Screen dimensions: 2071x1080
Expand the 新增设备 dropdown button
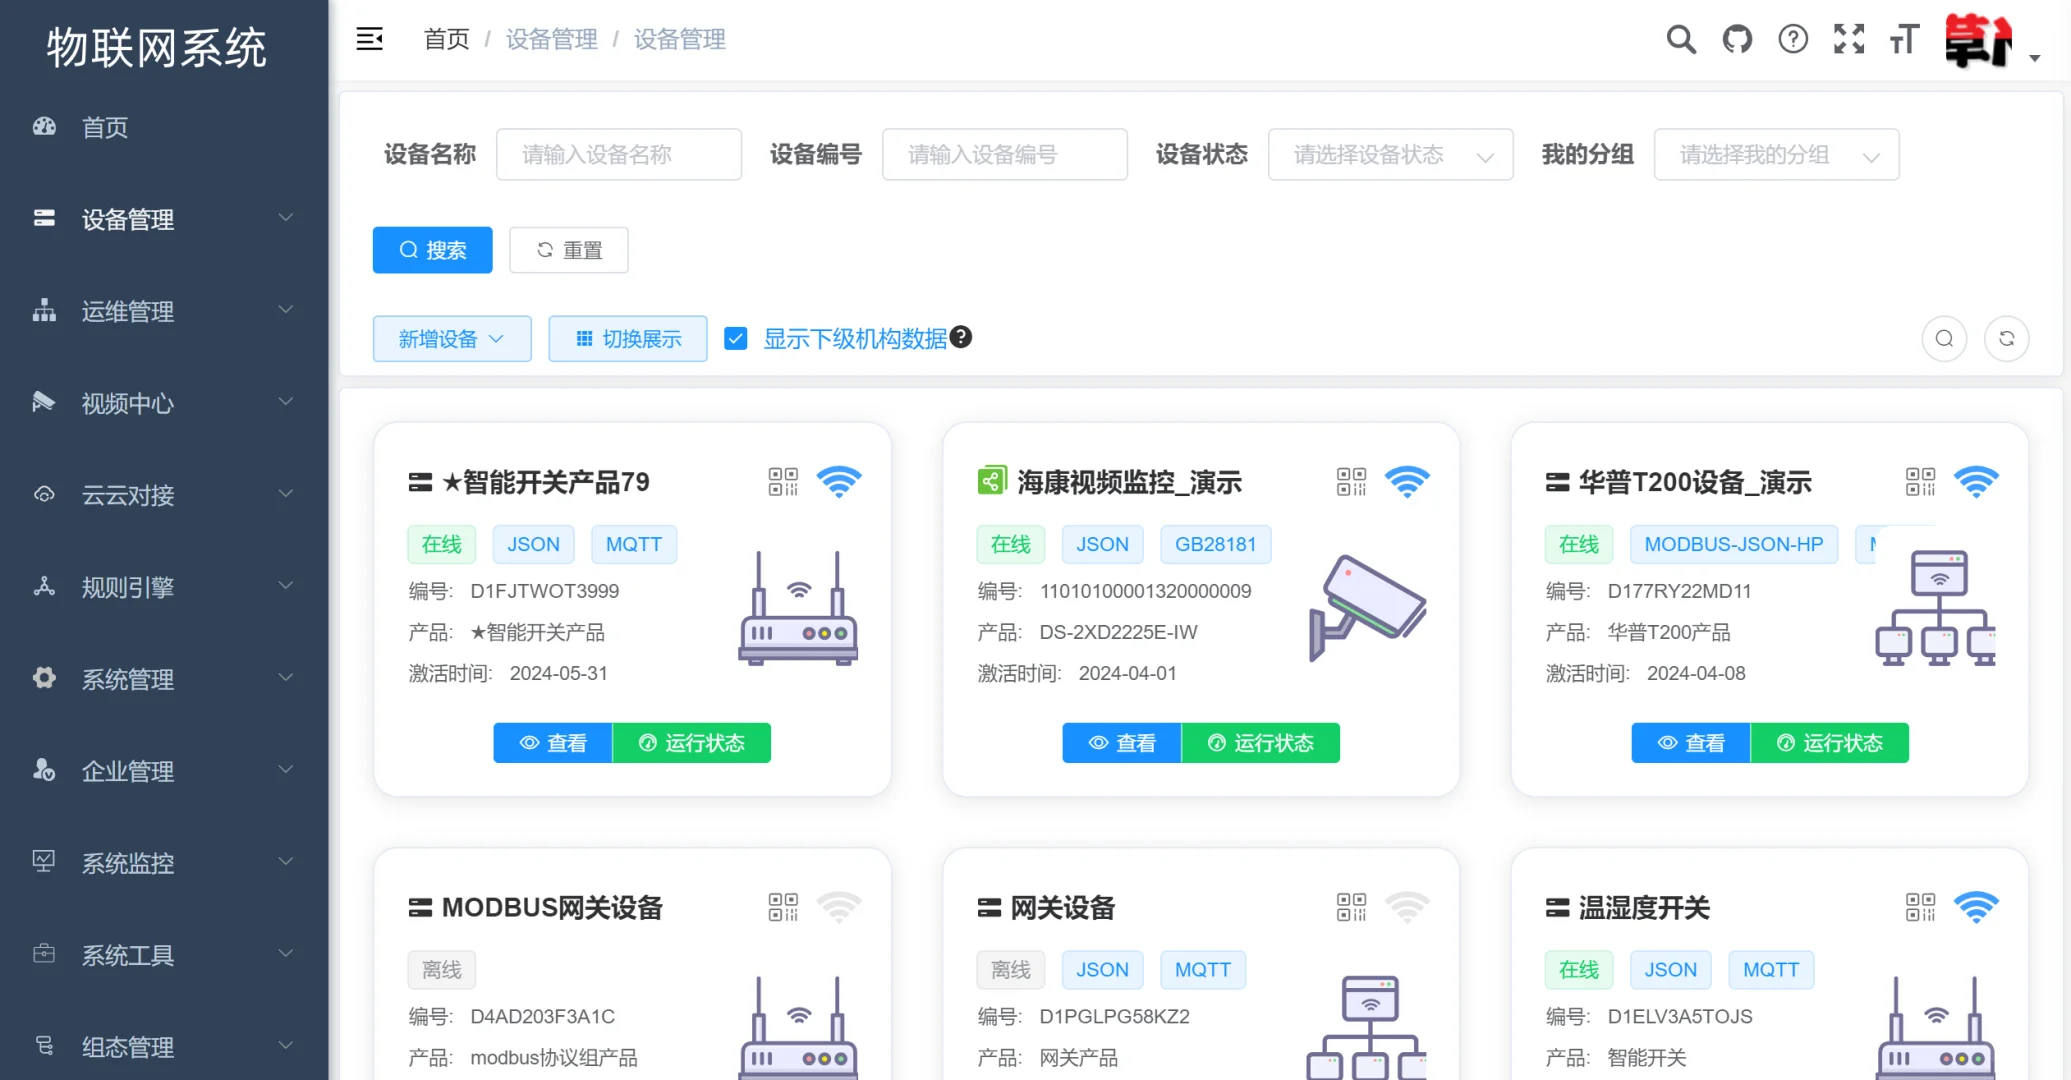pyautogui.click(x=452, y=338)
